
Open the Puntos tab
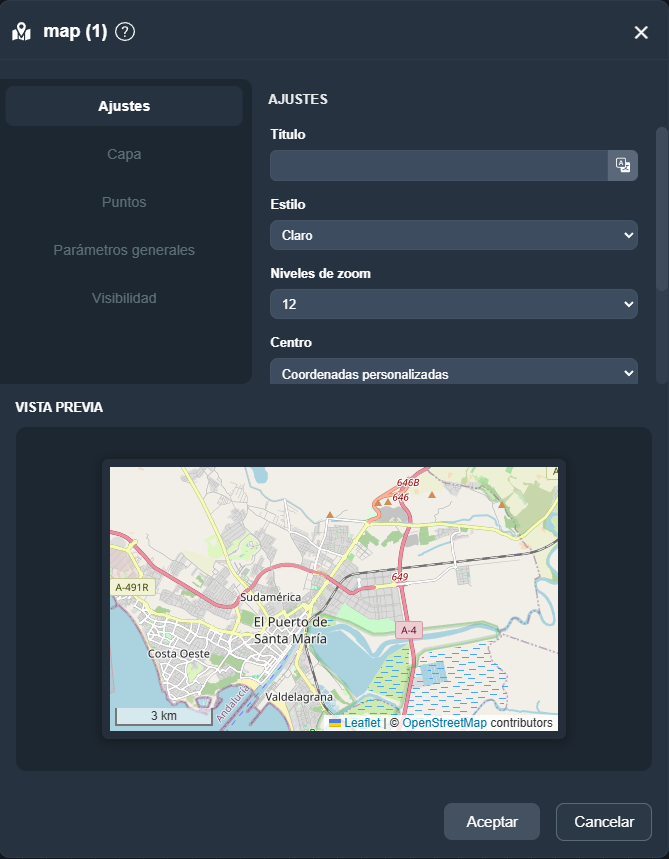(x=124, y=202)
